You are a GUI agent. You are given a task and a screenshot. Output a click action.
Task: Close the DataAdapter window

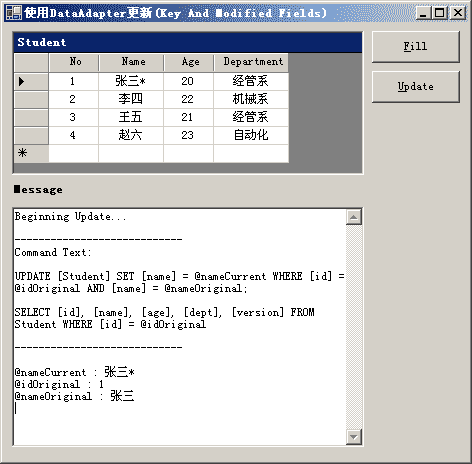coord(458,13)
